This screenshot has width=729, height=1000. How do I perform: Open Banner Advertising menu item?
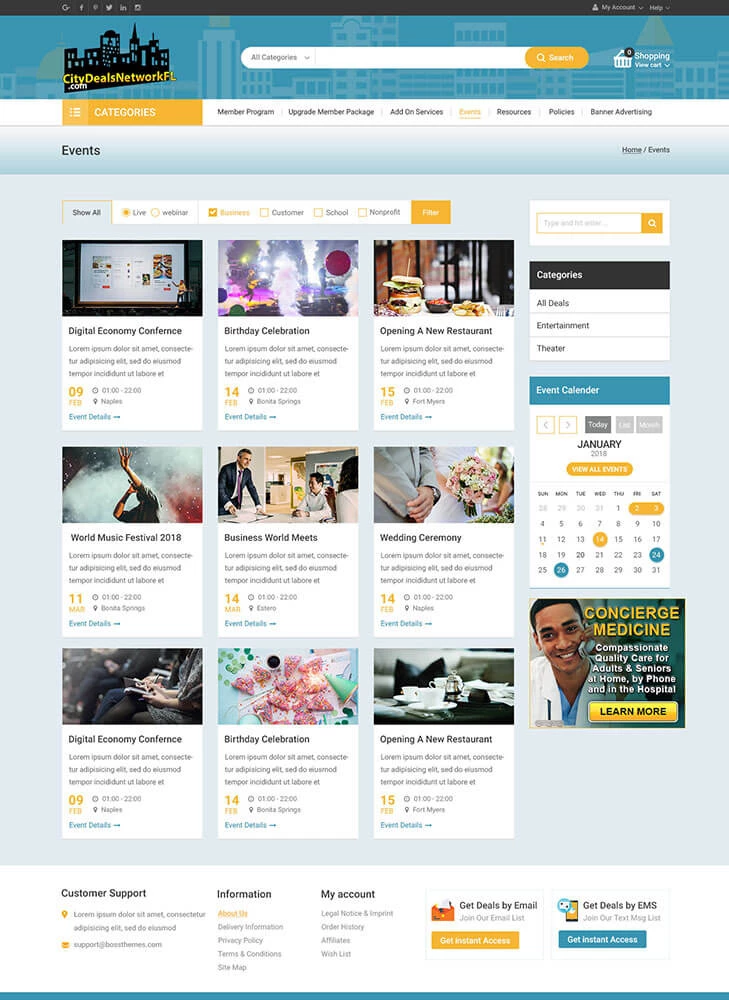click(x=621, y=112)
